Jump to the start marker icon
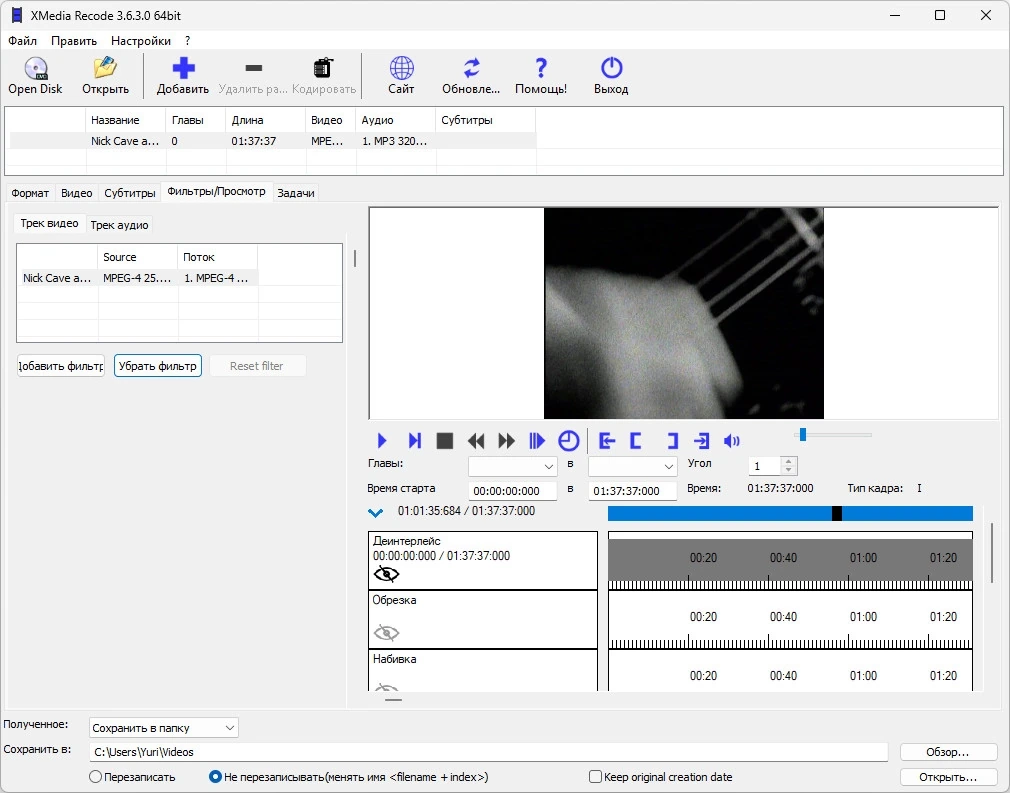This screenshot has height=793, width=1010. point(607,441)
